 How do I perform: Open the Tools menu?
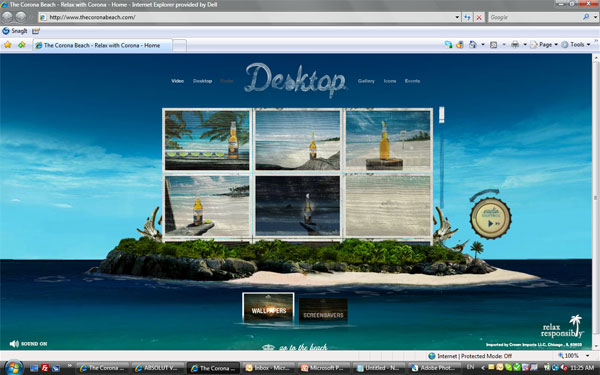click(x=576, y=45)
